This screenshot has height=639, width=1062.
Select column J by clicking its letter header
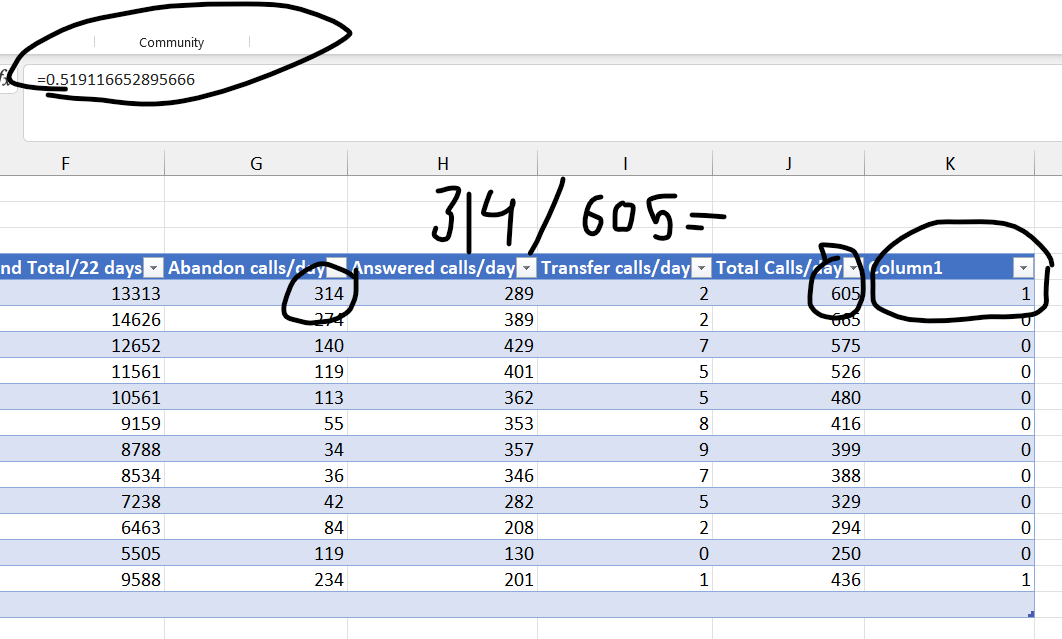tap(787, 162)
